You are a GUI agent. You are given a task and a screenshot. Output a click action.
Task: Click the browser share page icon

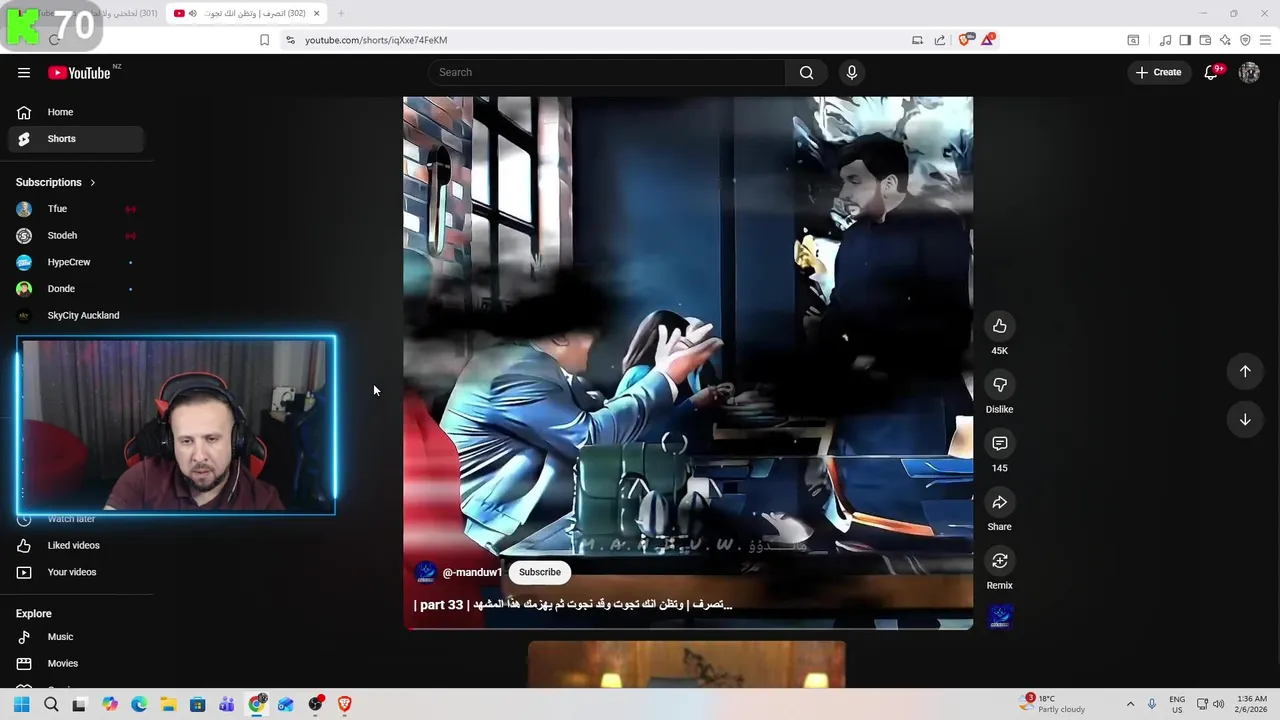coord(940,40)
